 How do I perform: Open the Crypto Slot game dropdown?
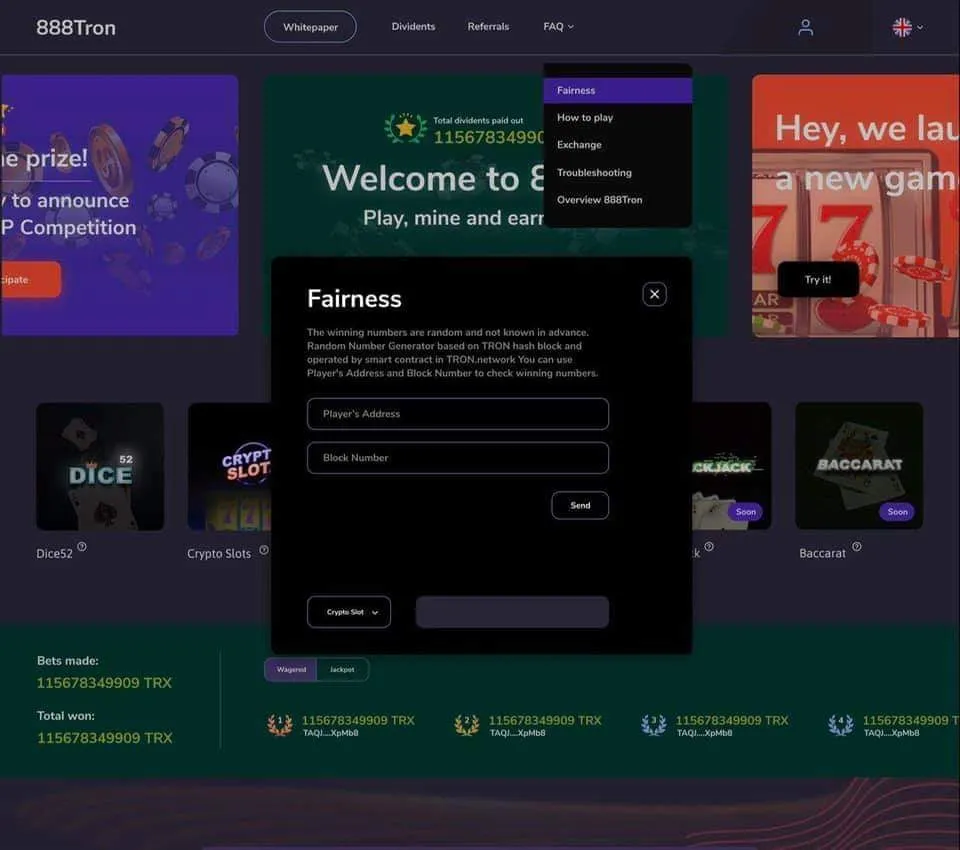[349, 612]
